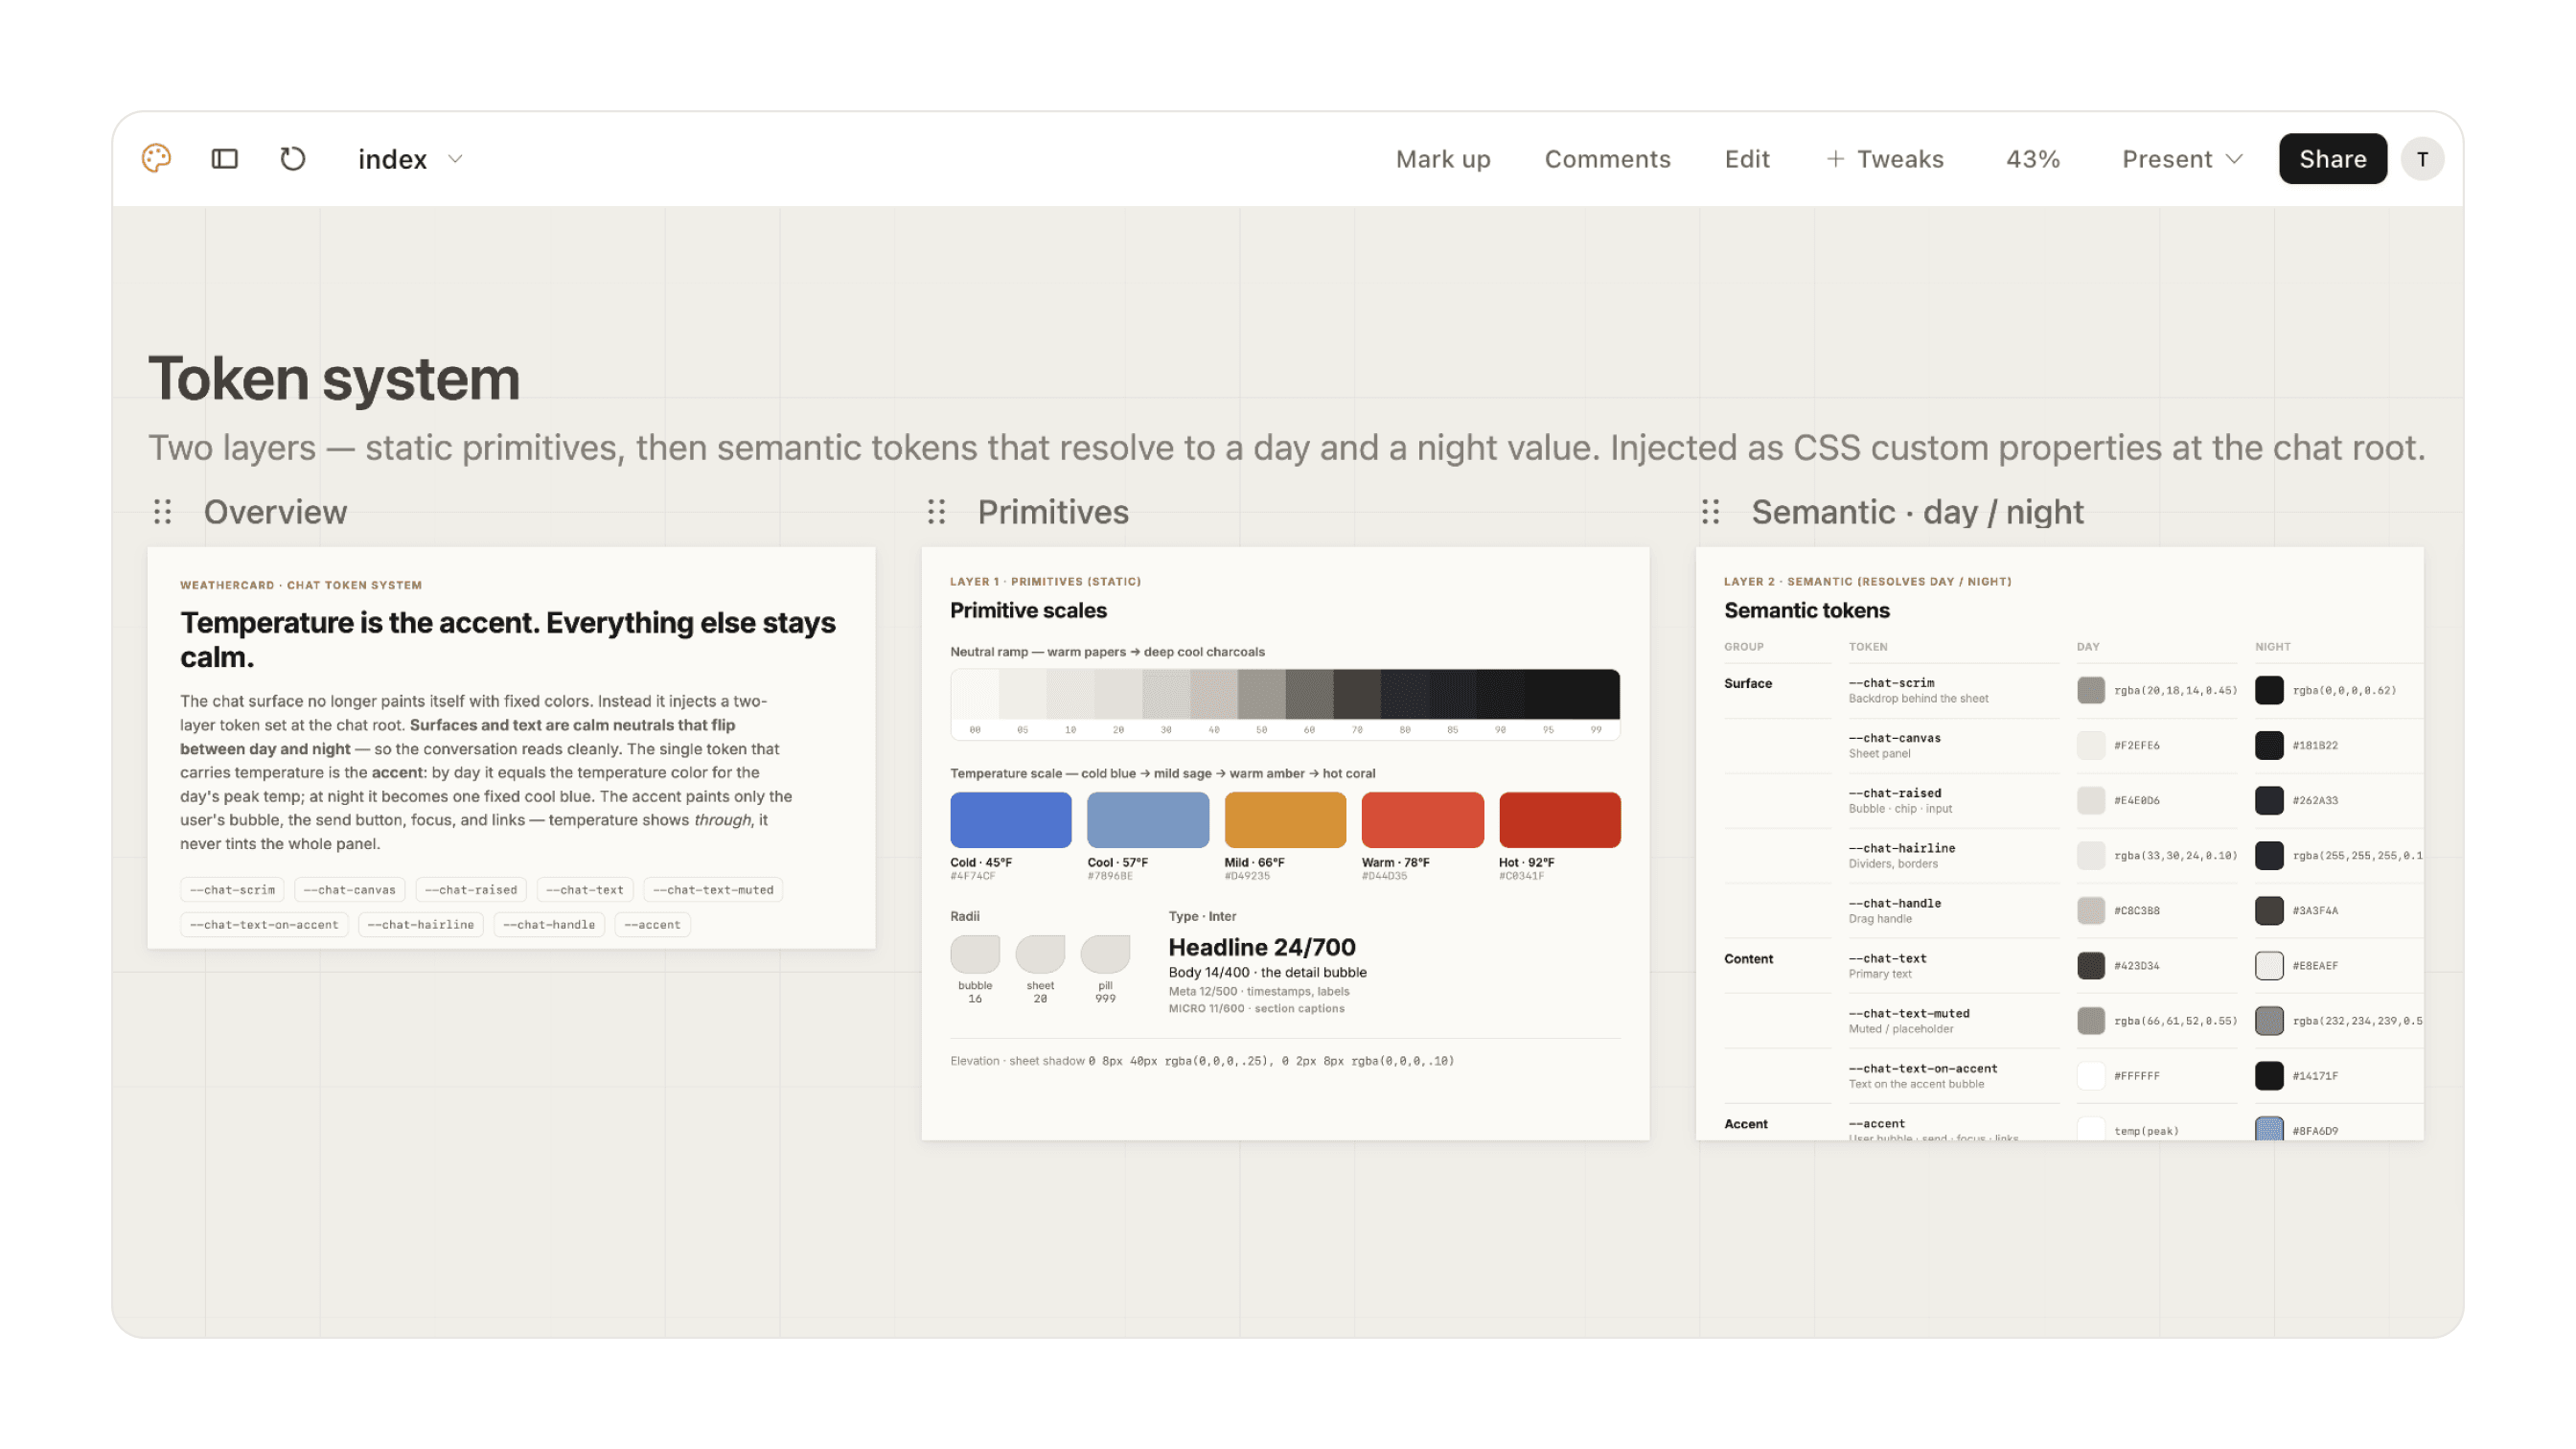Click the Primitive scales title

point(1028,610)
